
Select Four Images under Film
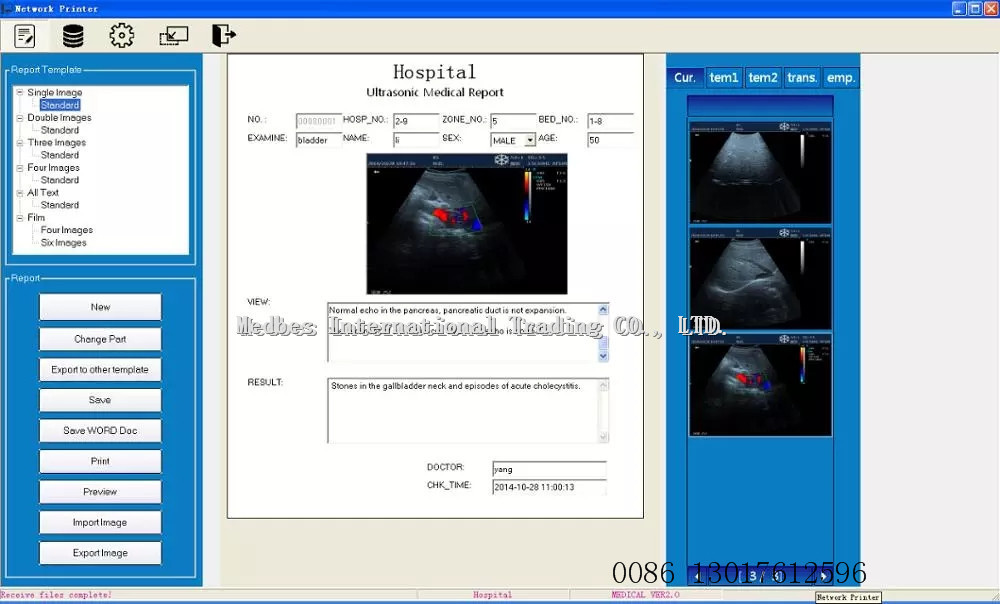point(67,230)
